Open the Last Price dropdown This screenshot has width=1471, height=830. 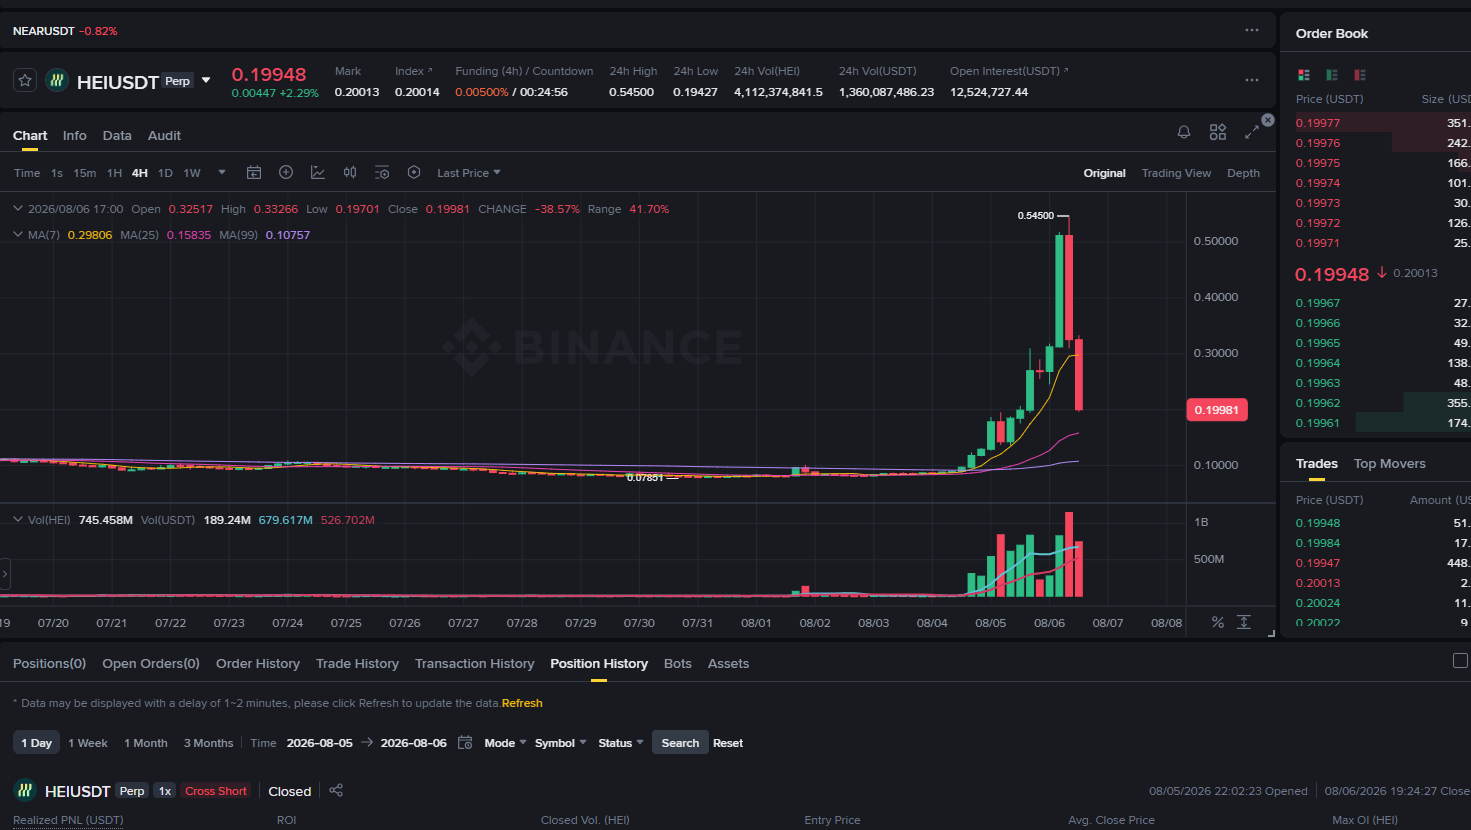coord(469,173)
